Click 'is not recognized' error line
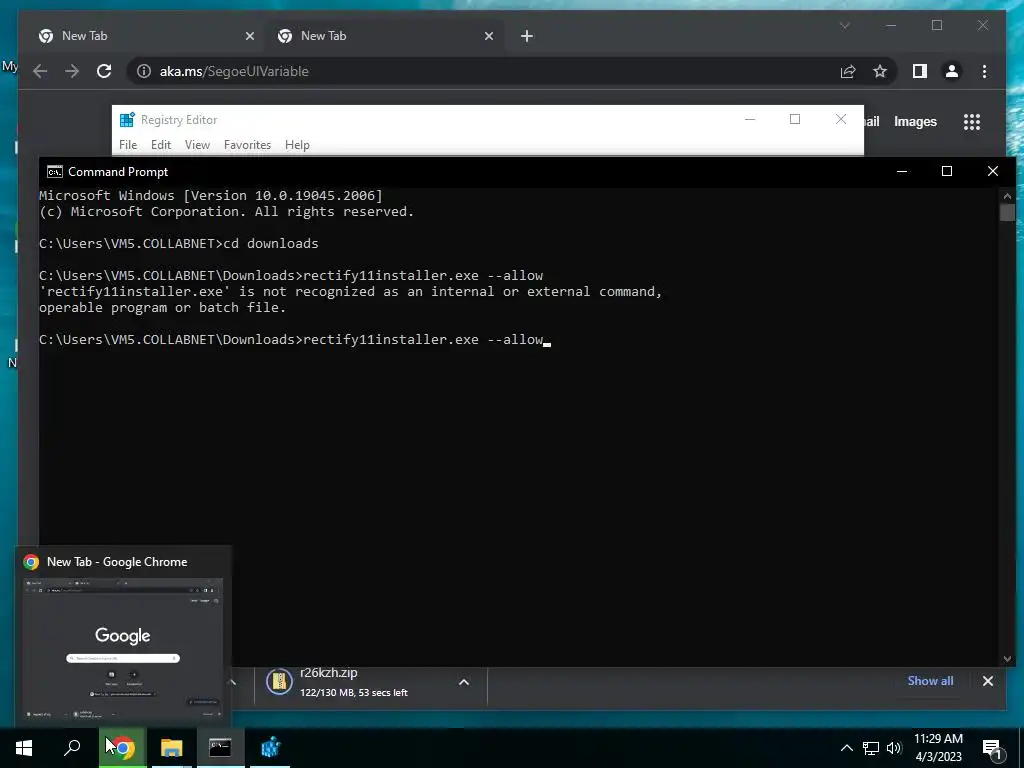The image size is (1024, 768). pos(351,291)
